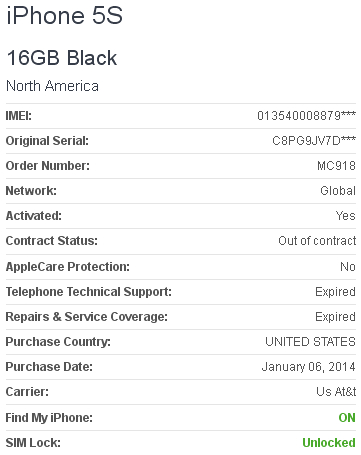Click Telephone Technical Support Expired value
361x455 pixels.
[x=335, y=292]
